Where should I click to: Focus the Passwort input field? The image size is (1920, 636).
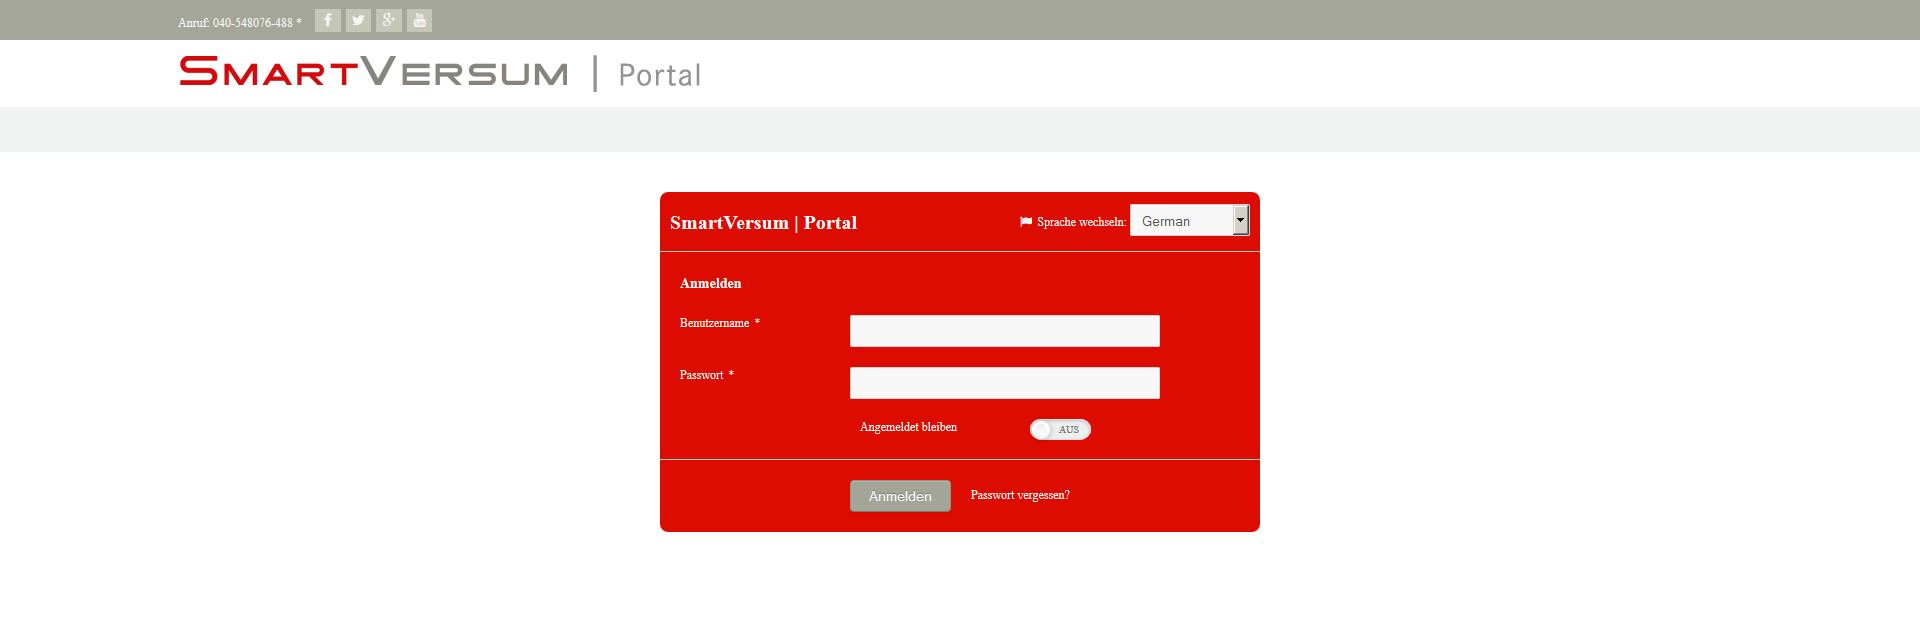pos(1005,383)
